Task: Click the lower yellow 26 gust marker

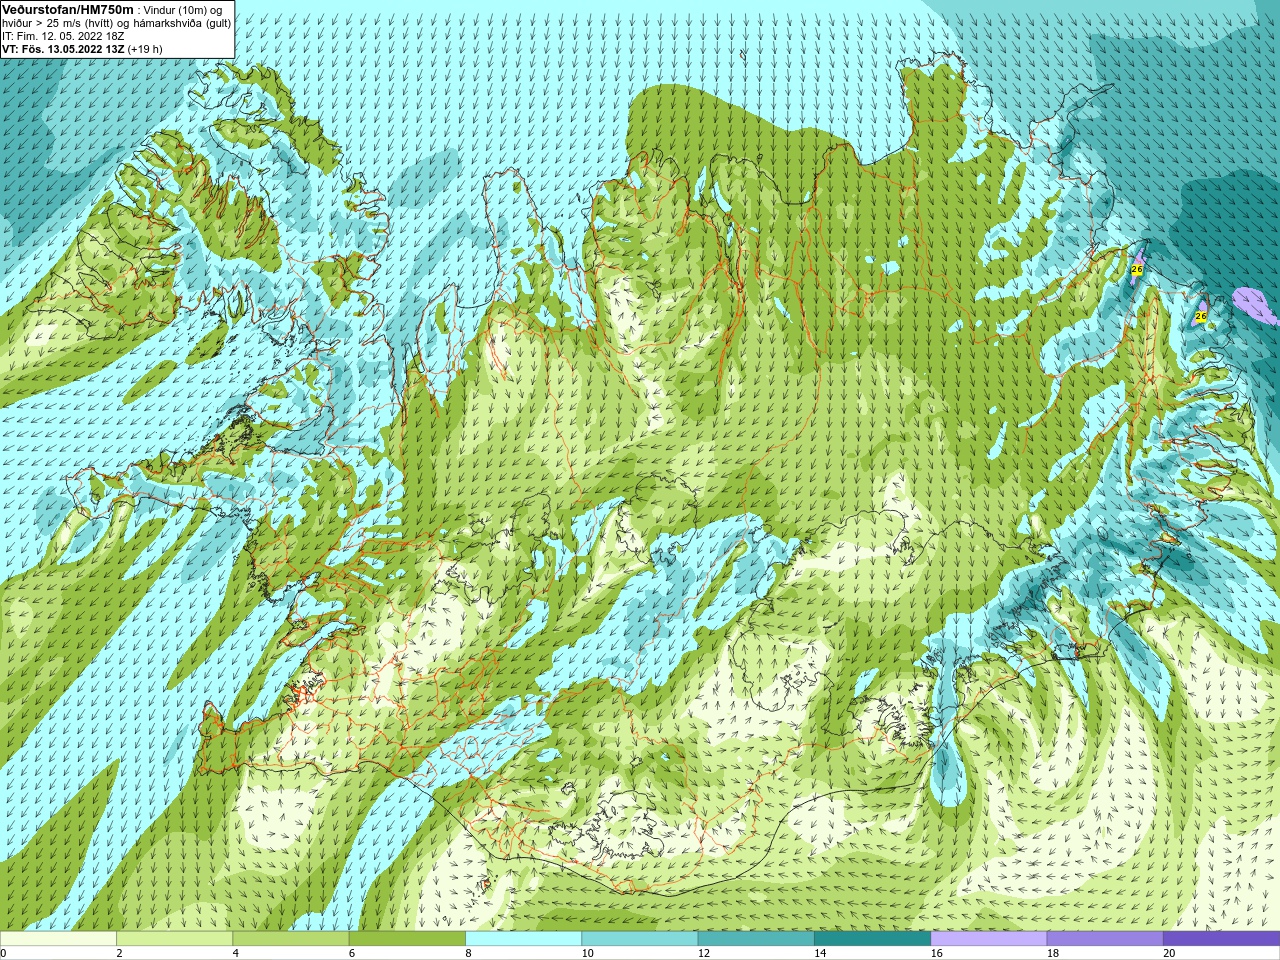Action: coord(1201,316)
